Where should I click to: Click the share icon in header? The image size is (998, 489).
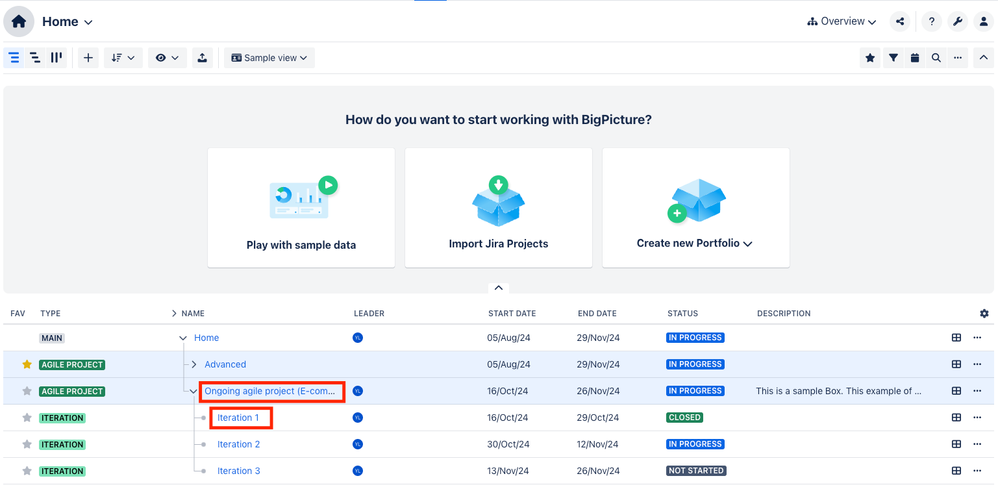(899, 22)
